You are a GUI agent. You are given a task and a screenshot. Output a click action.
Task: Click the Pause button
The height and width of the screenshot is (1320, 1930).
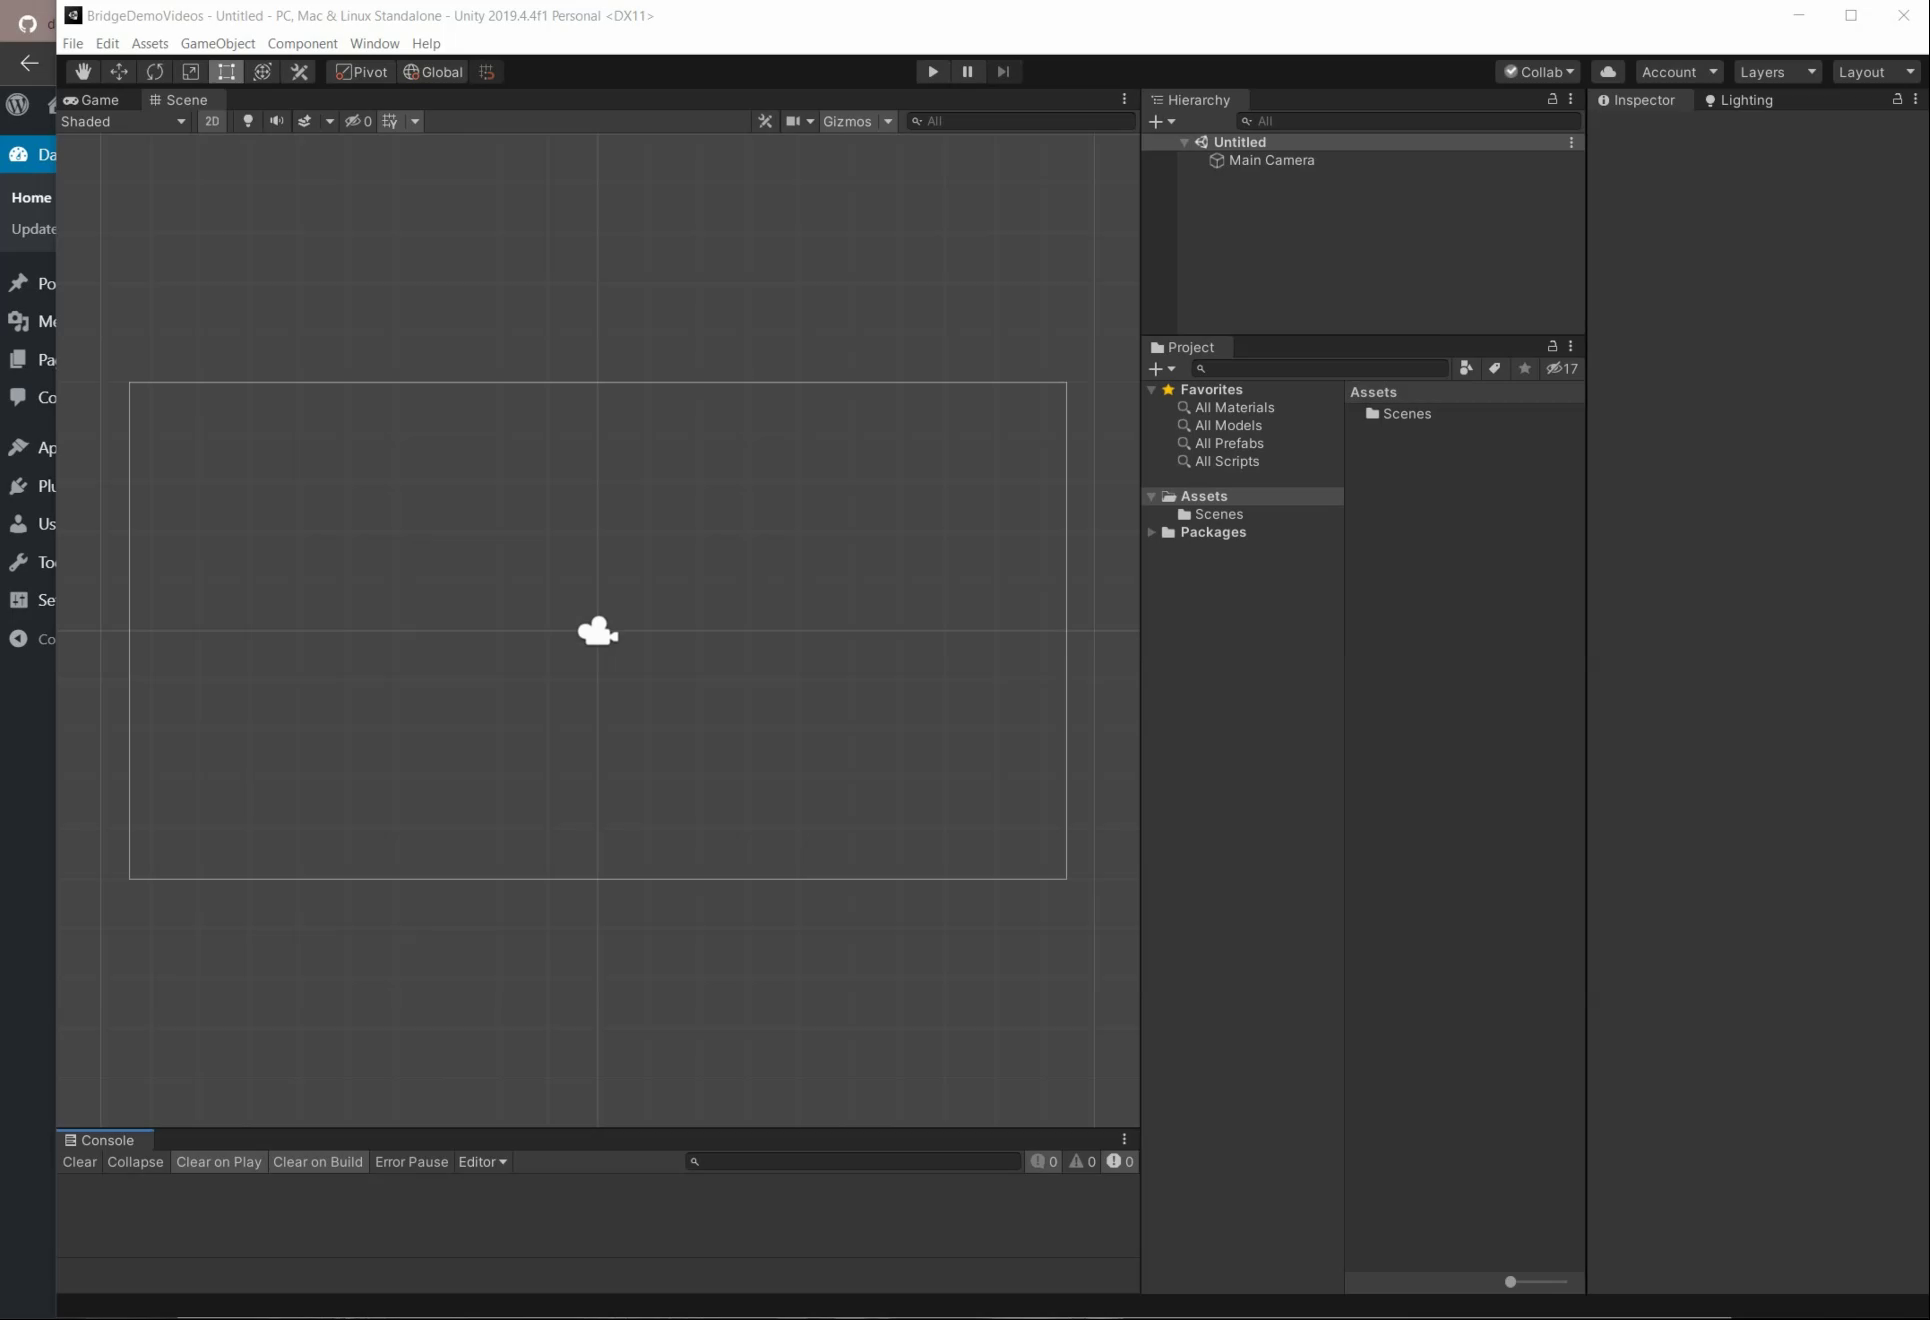tap(967, 72)
